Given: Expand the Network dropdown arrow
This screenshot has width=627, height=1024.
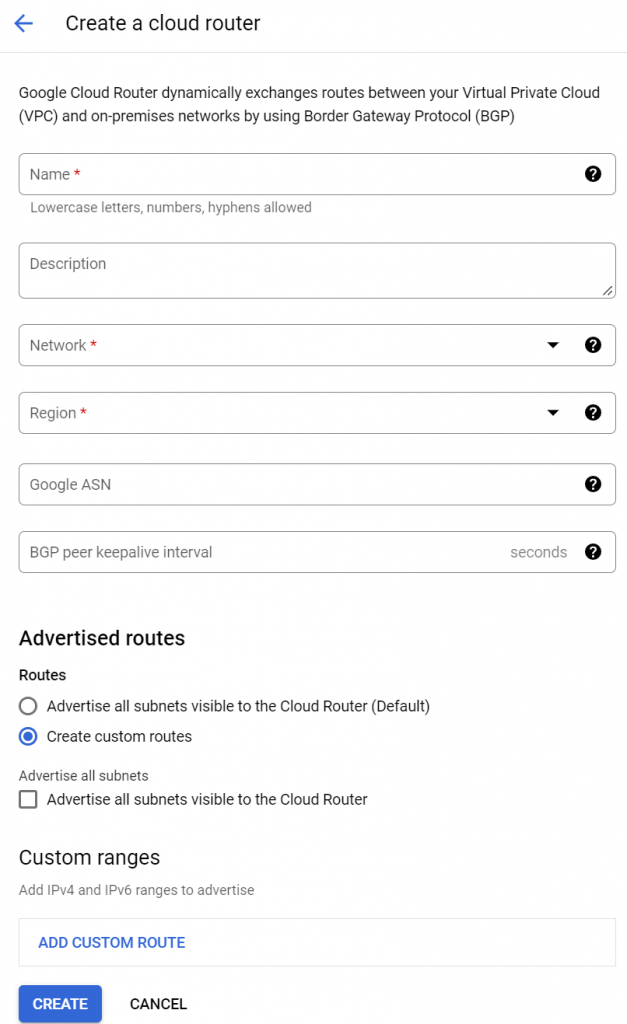Looking at the screenshot, I should coord(553,345).
